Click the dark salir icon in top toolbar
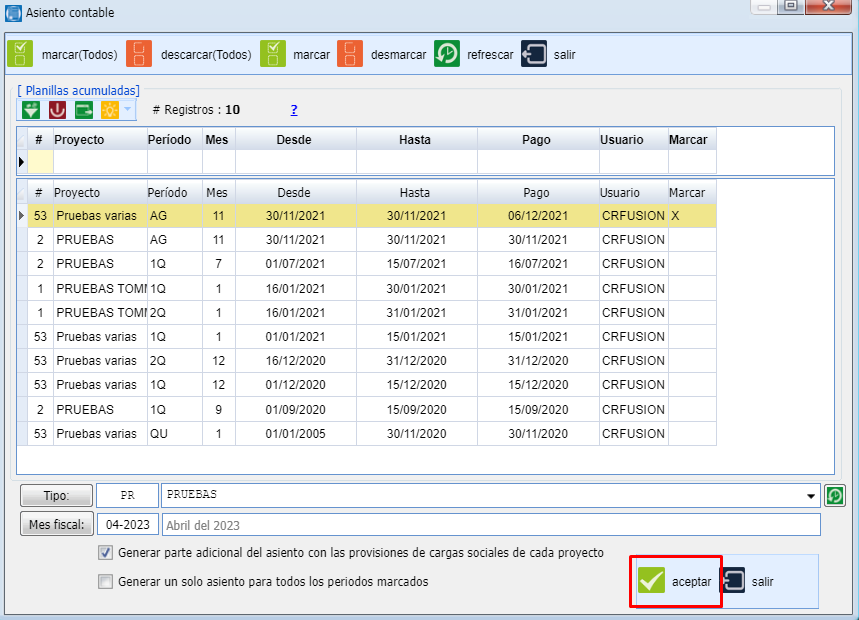 [x=534, y=54]
